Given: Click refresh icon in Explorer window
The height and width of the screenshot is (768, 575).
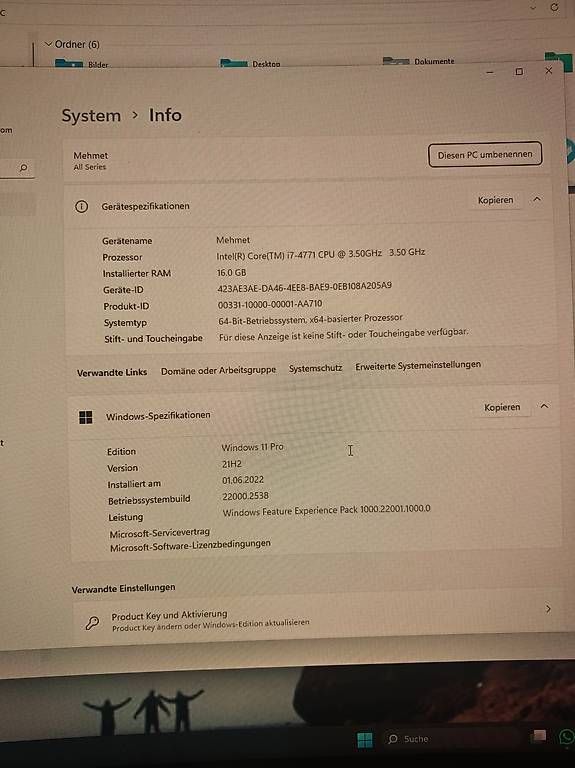Looking at the screenshot, I should 554,7.
